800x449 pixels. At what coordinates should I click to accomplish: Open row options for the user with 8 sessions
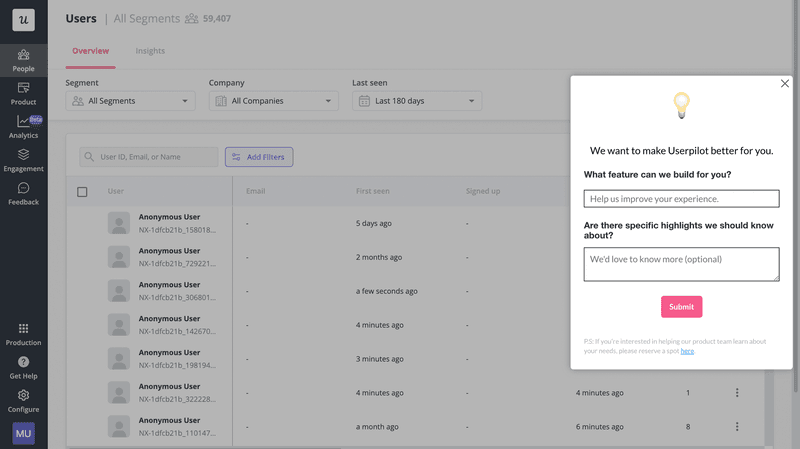coord(737,427)
